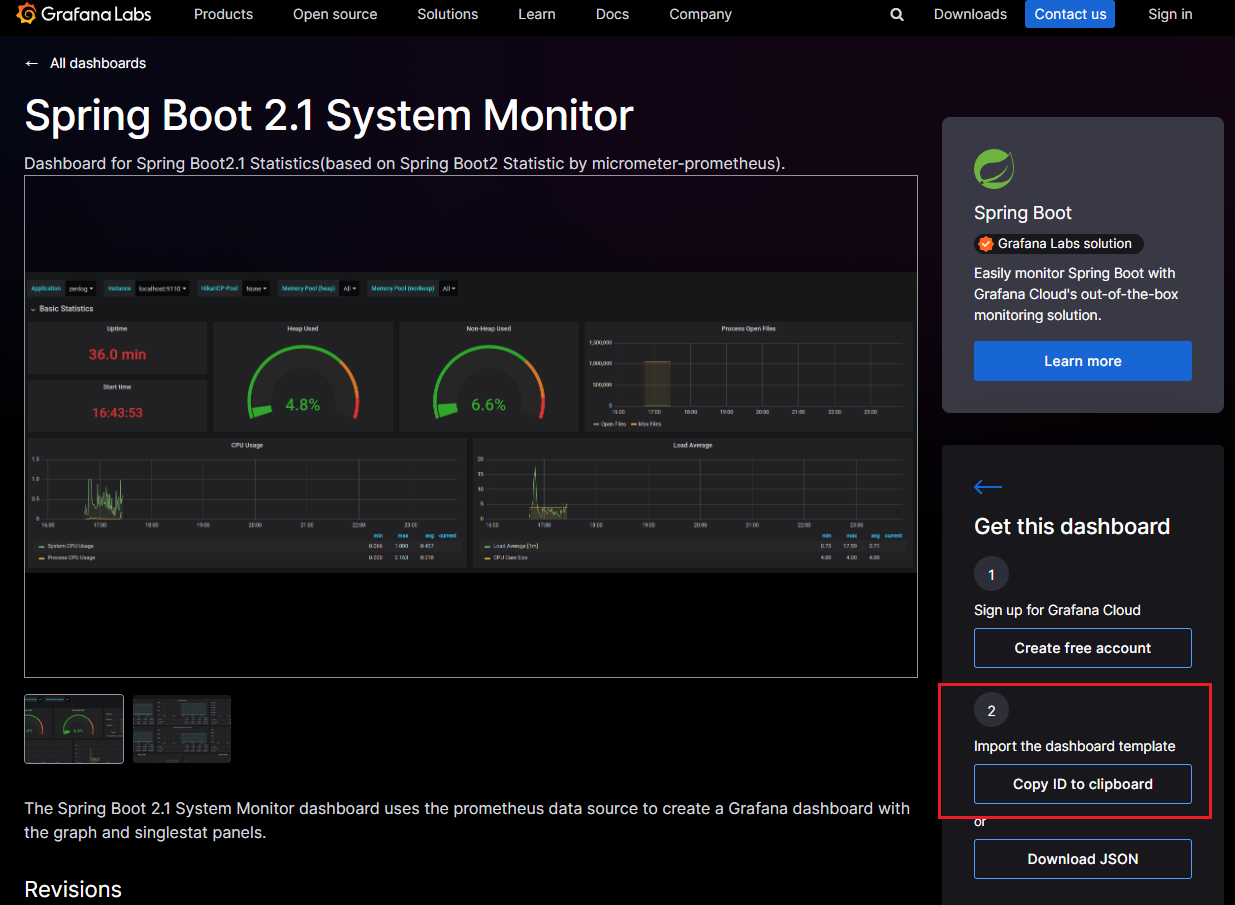The image size is (1235, 905).
Task: Click the large dashboard preview image
Action: click(471, 426)
